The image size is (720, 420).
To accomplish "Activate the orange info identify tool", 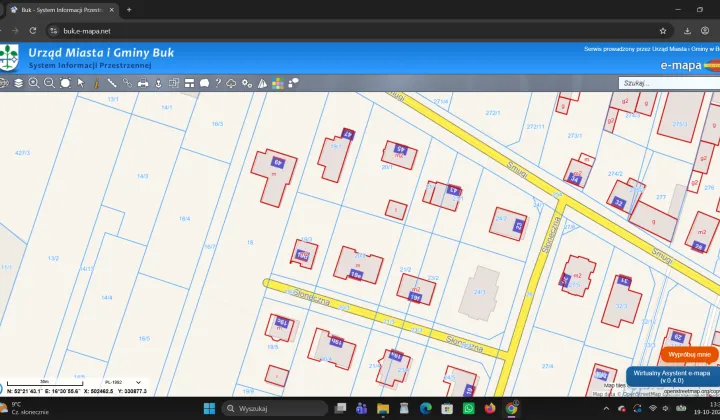I will pyautogui.click(x=96, y=83).
